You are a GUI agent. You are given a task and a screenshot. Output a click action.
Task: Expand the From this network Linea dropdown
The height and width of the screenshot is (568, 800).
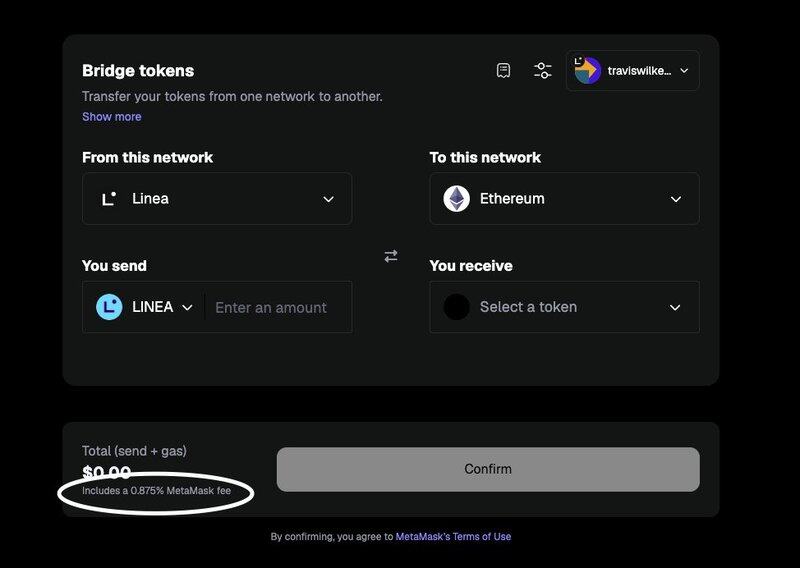(217, 199)
